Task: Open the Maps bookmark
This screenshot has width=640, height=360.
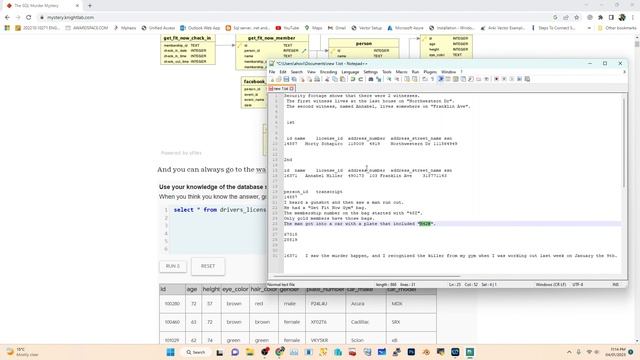Action: point(313,28)
